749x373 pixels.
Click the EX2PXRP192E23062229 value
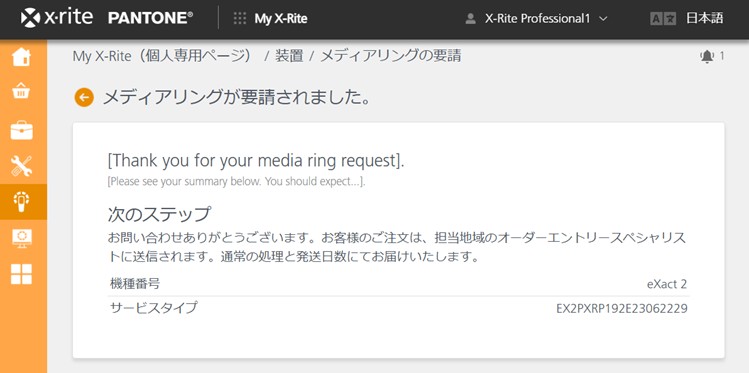[x=622, y=309]
